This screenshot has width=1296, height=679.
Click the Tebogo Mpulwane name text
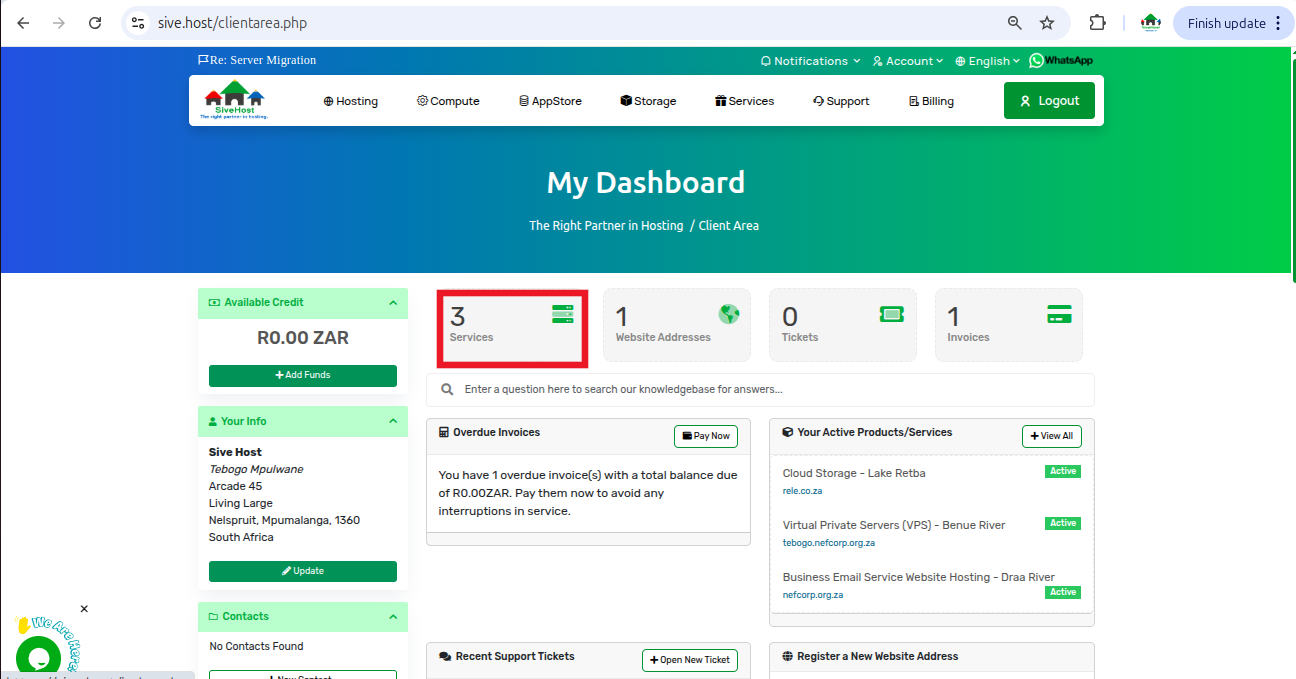256,469
